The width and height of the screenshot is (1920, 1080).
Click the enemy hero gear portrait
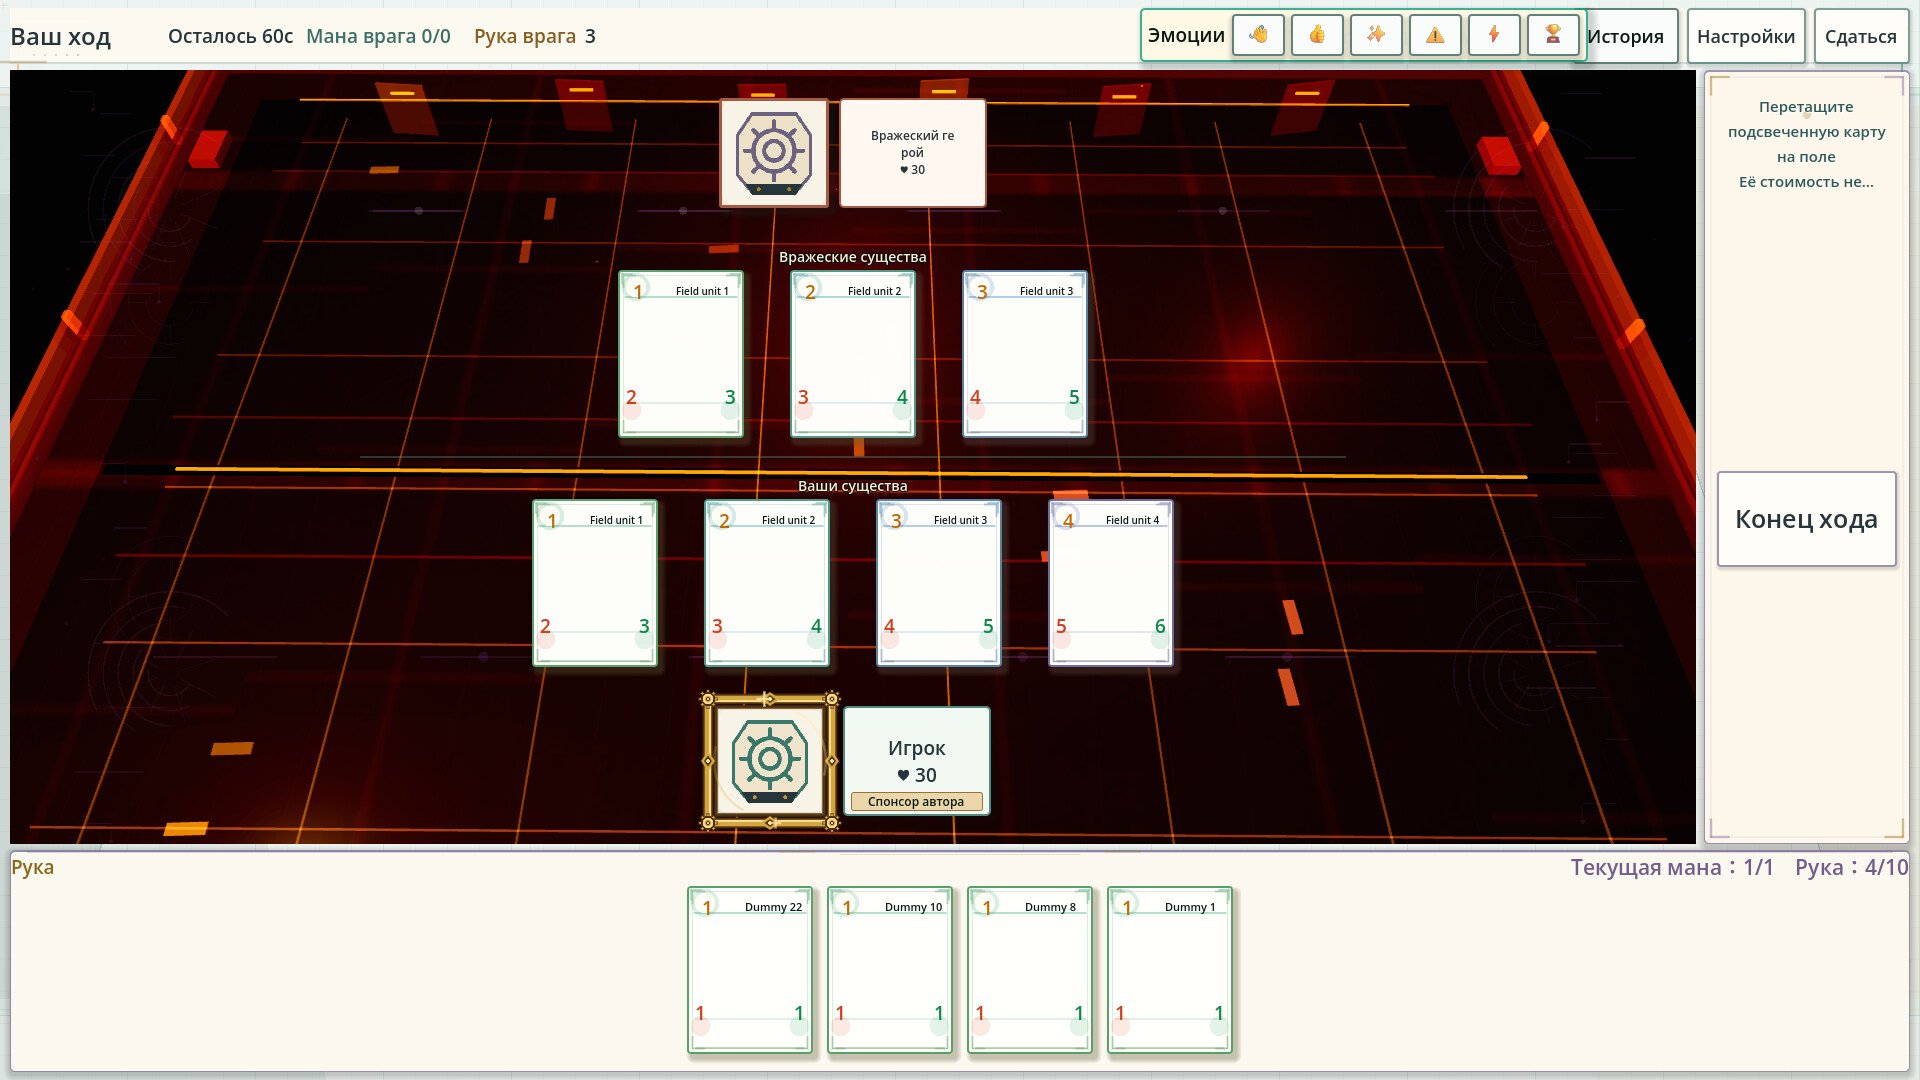coord(774,153)
